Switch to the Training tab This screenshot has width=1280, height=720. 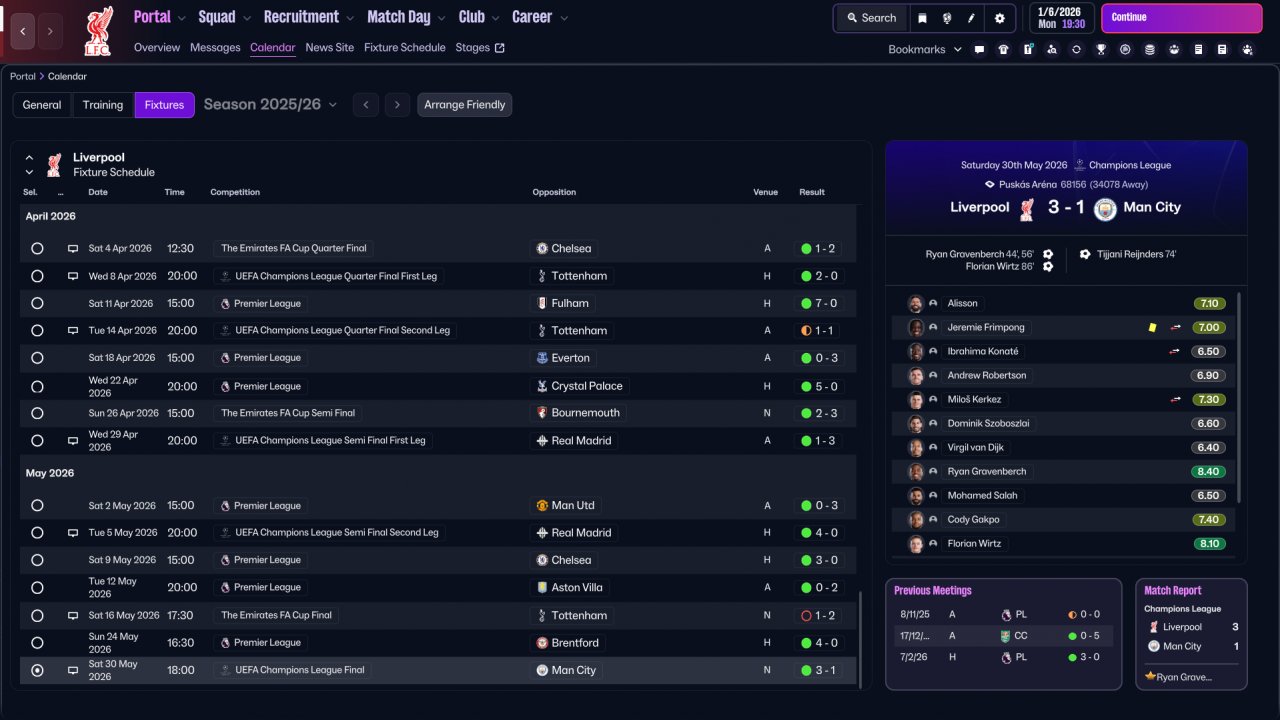(x=103, y=105)
